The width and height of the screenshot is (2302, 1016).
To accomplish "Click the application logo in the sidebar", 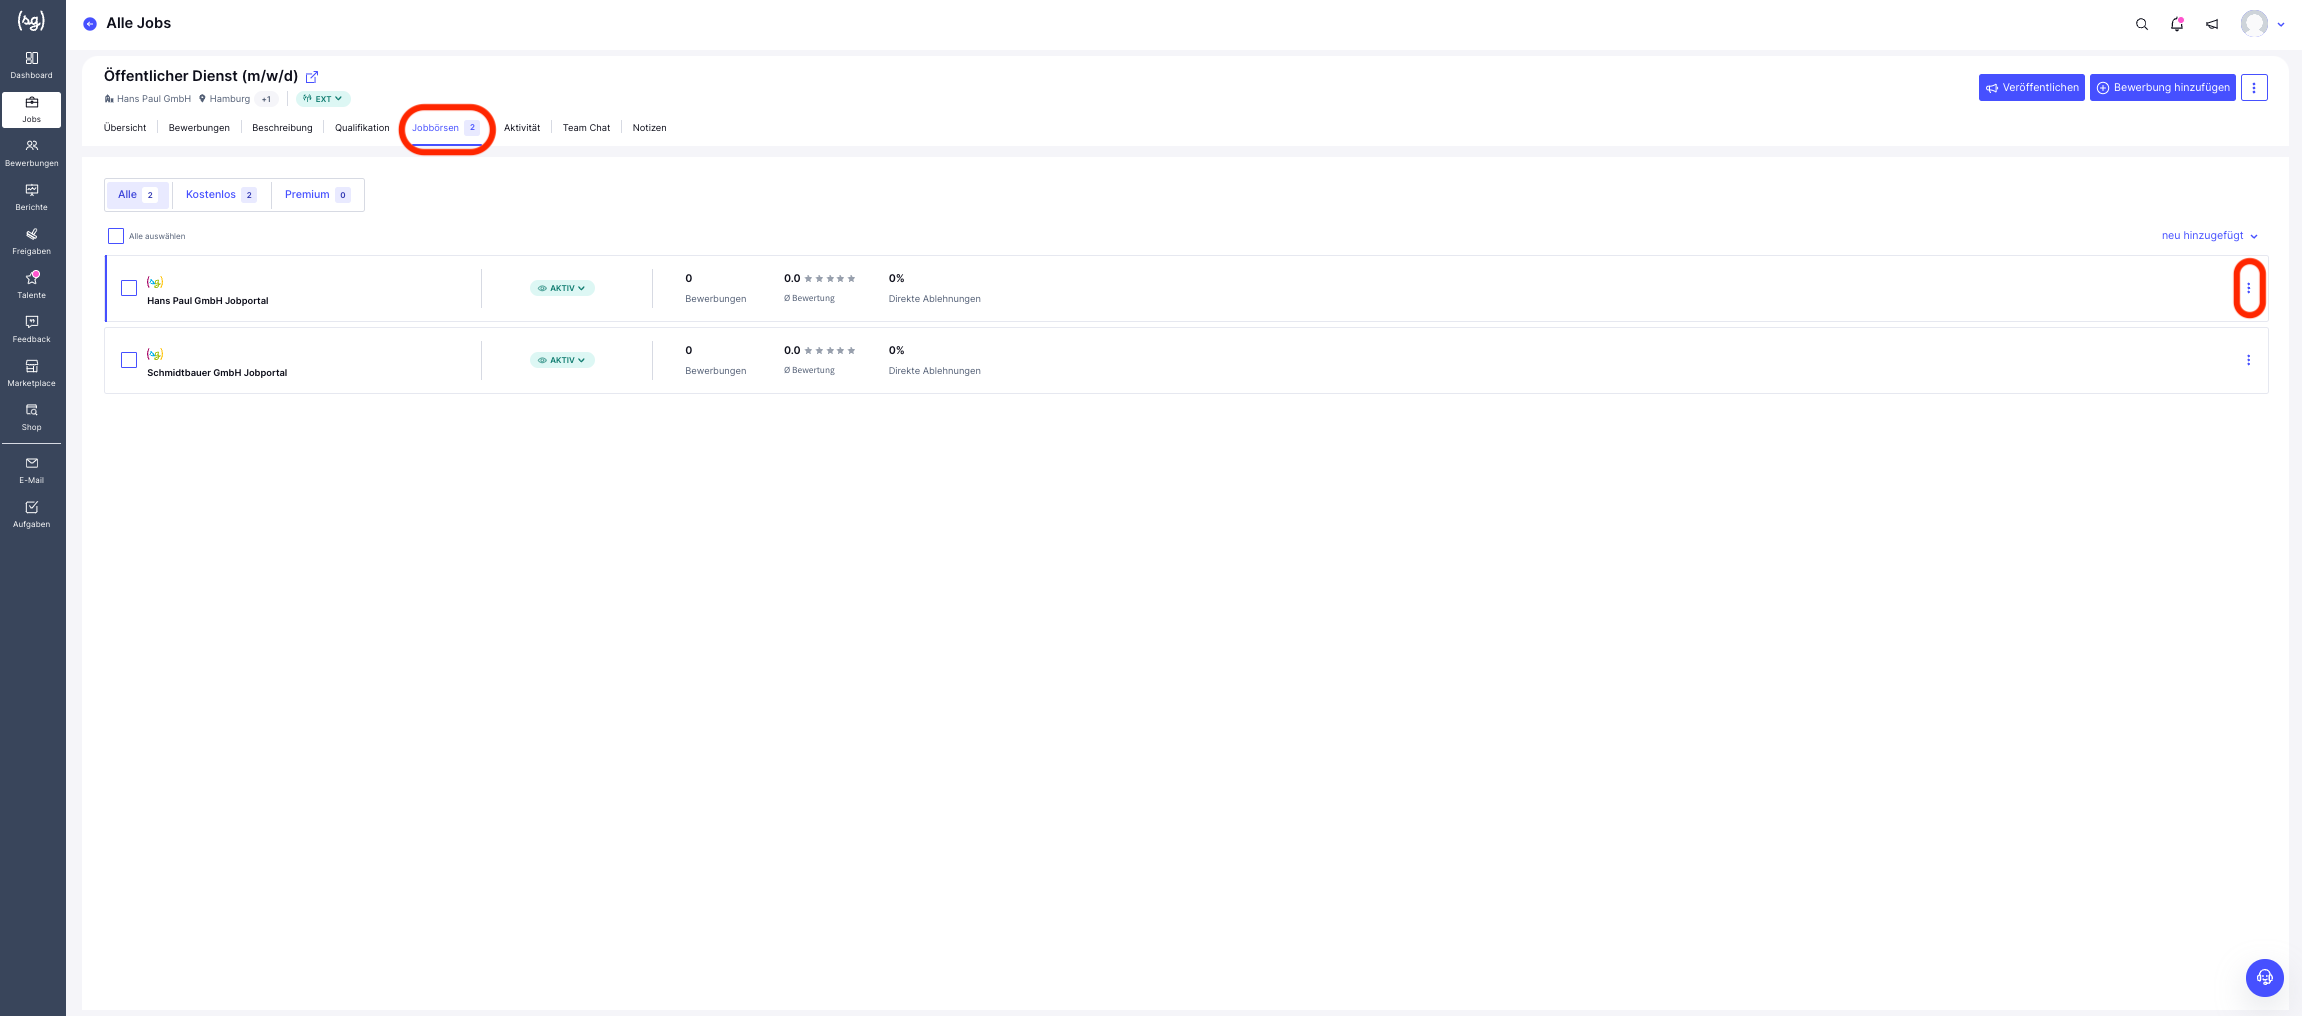I will (x=32, y=20).
